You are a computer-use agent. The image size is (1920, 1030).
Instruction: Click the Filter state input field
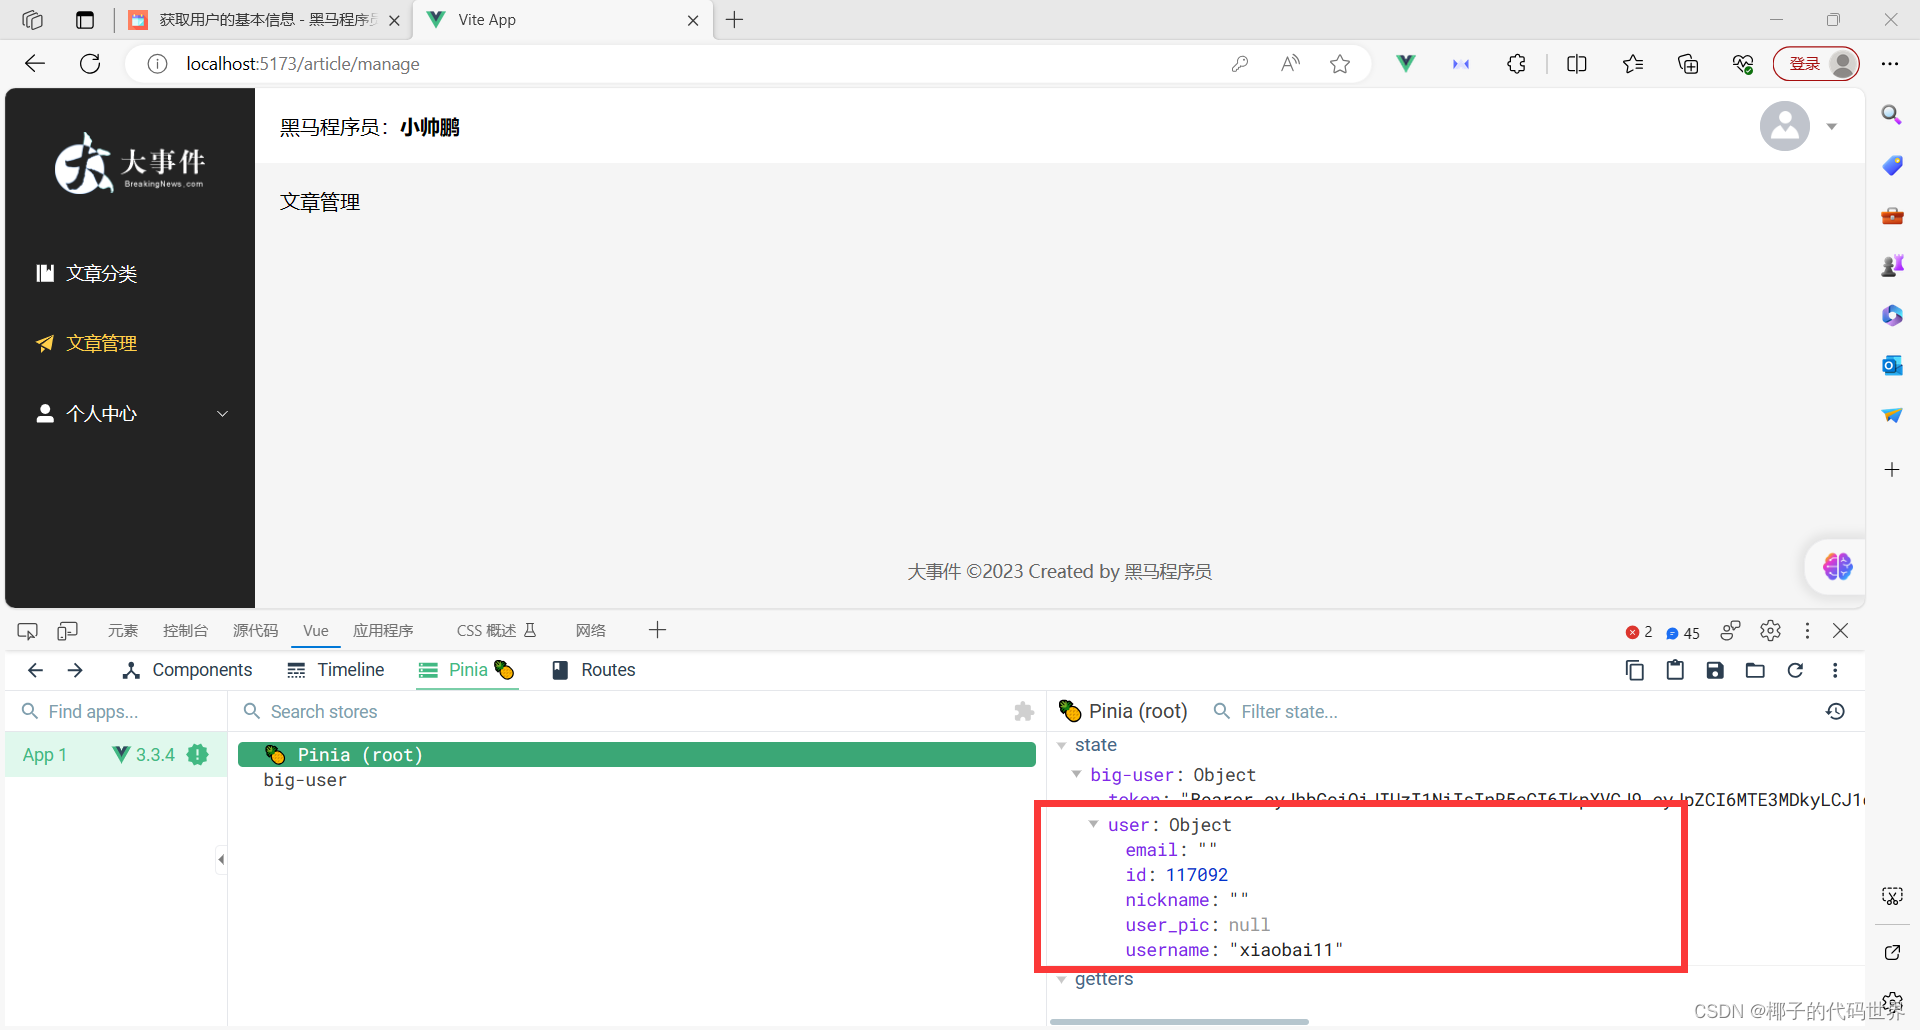pos(1510,711)
